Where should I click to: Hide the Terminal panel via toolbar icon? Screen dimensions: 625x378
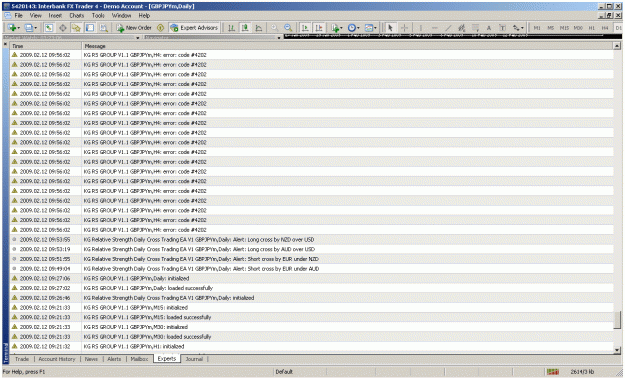90,28
